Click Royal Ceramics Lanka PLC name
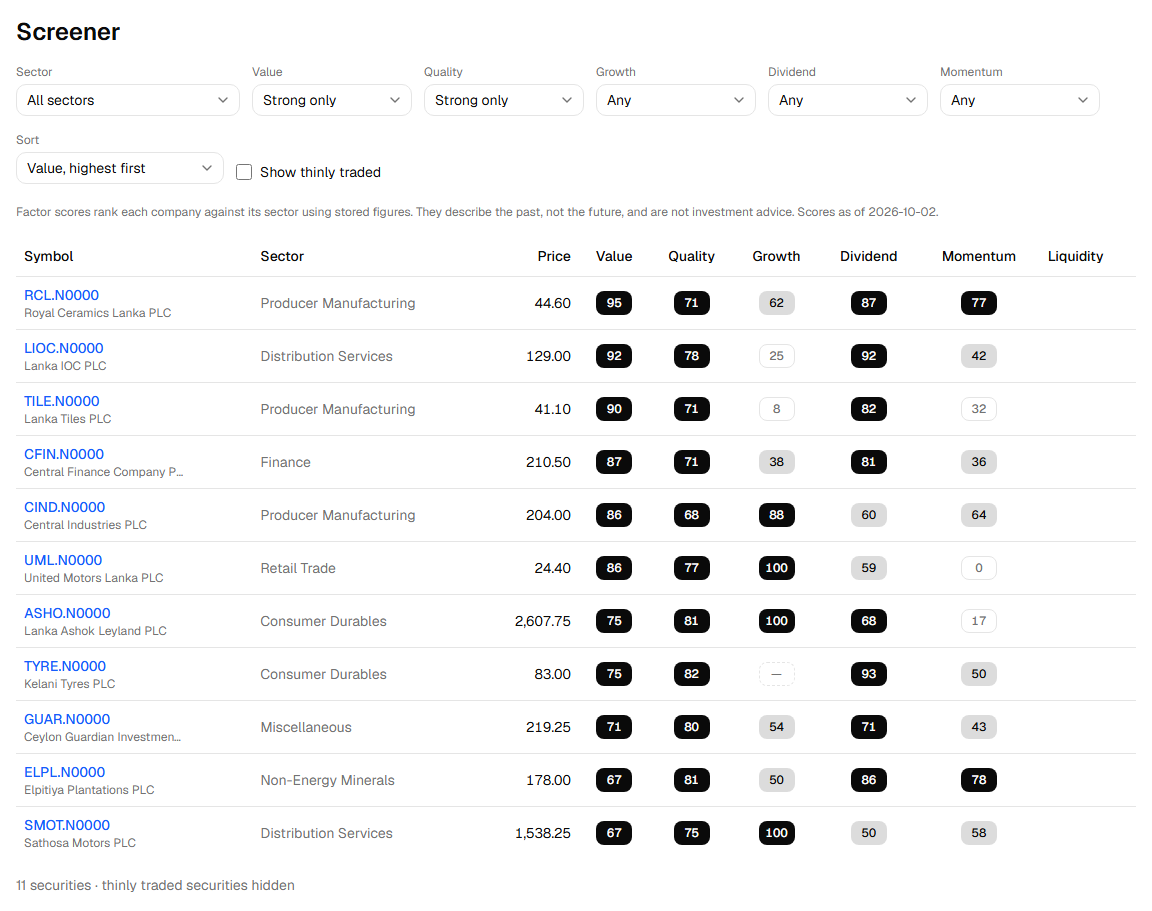Viewport: 1152px width, 911px height. pos(98,312)
